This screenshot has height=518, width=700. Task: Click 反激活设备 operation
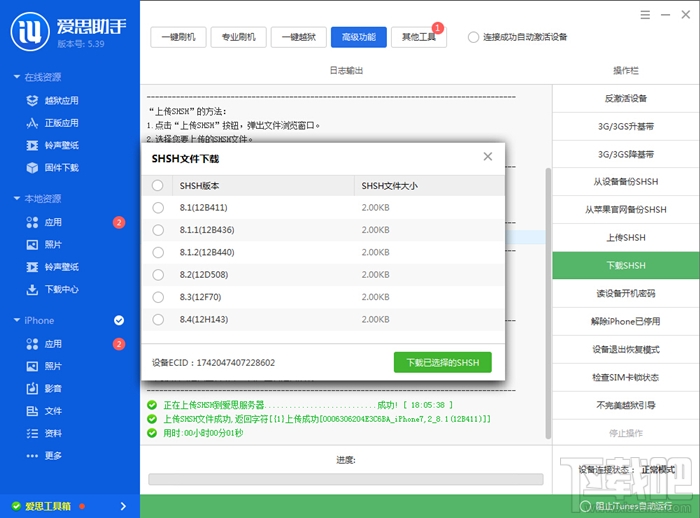pos(625,98)
